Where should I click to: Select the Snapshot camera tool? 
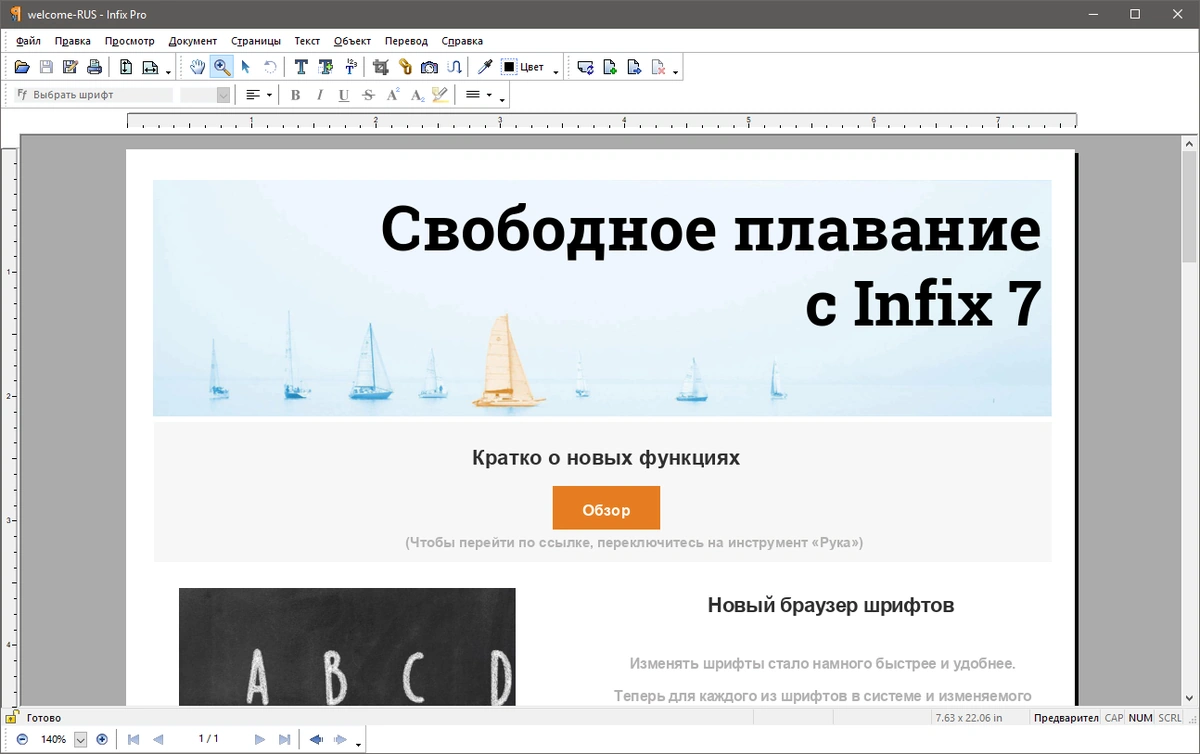pyautogui.click(x=429, y=67)
